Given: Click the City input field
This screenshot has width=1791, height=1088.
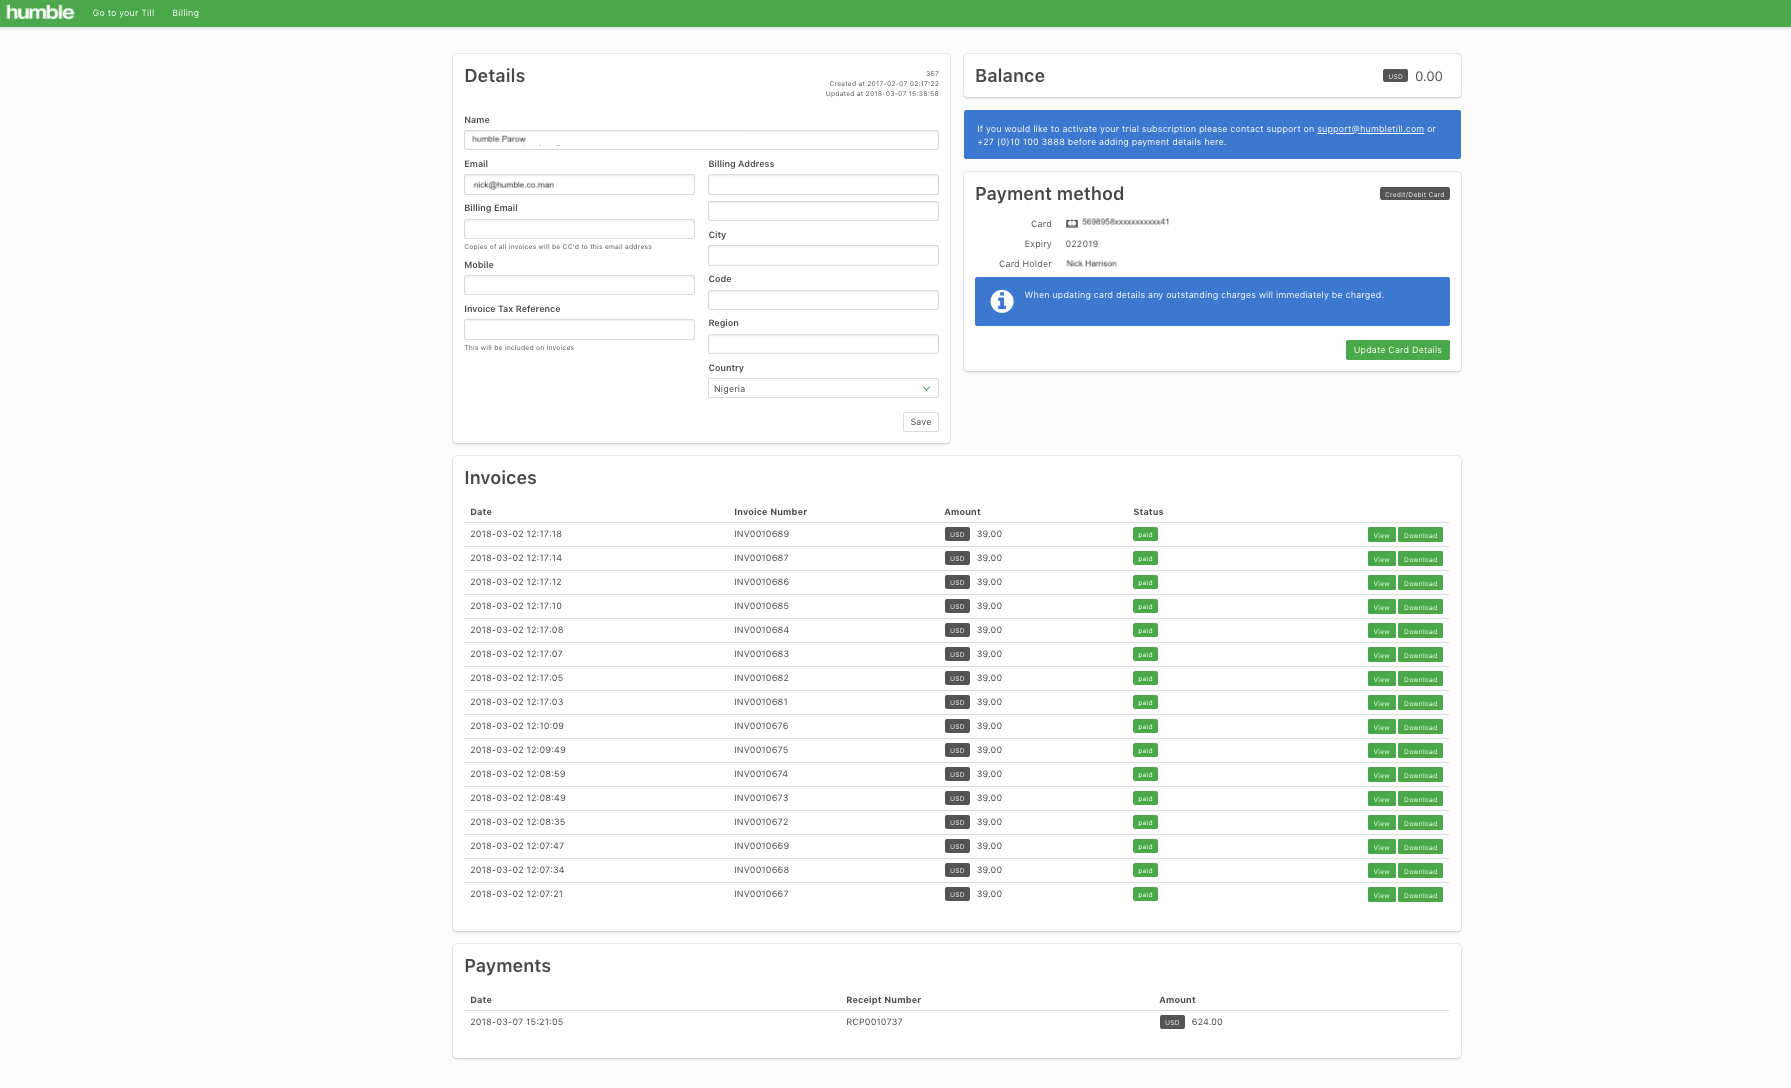Looking at the screenshot, I should coord(822,256).
